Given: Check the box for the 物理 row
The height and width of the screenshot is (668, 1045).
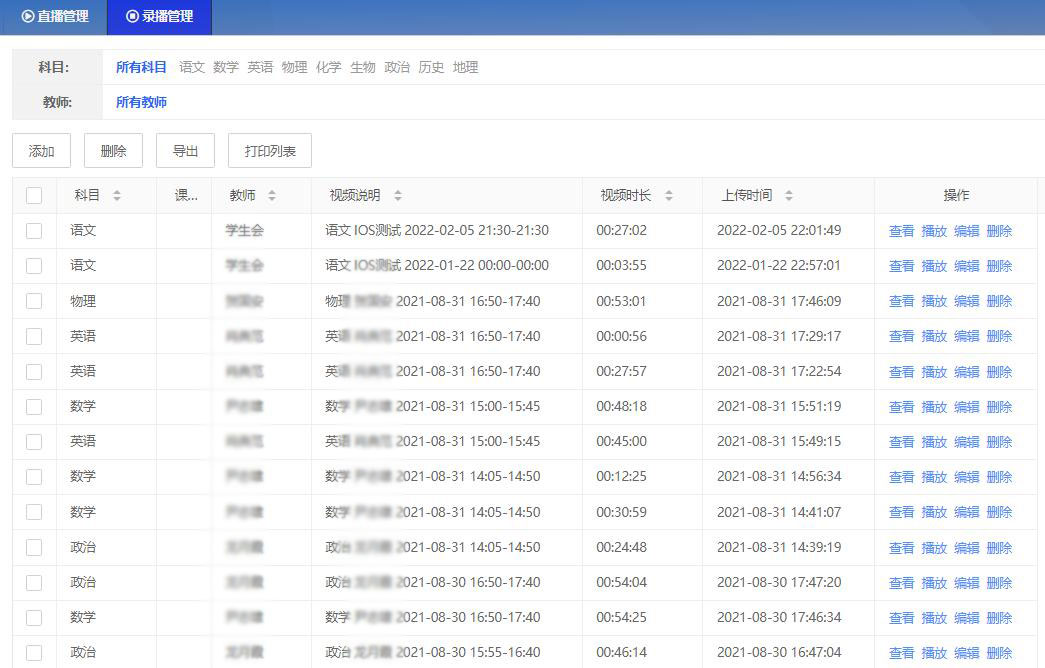Looking at the screenshot, I should tap(34, 301).
